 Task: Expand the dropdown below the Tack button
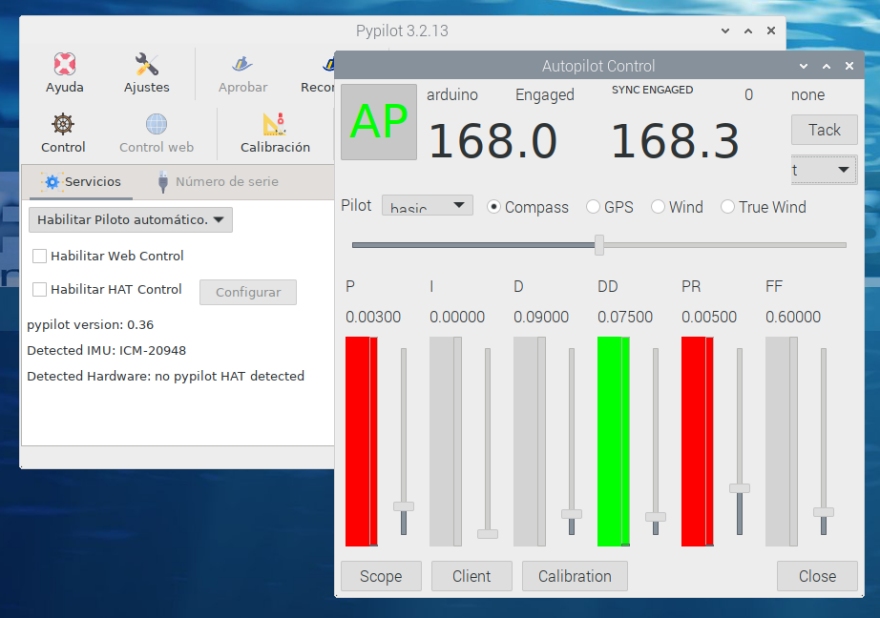click(x=824, y=169)
